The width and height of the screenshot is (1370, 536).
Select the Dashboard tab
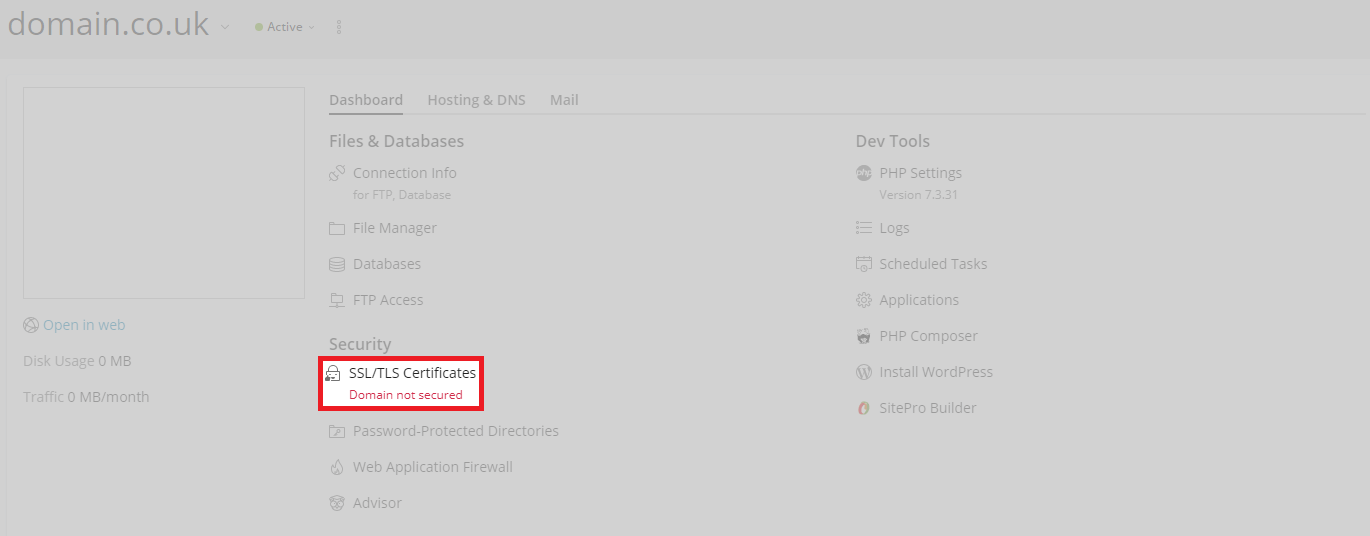pos(366,100)
